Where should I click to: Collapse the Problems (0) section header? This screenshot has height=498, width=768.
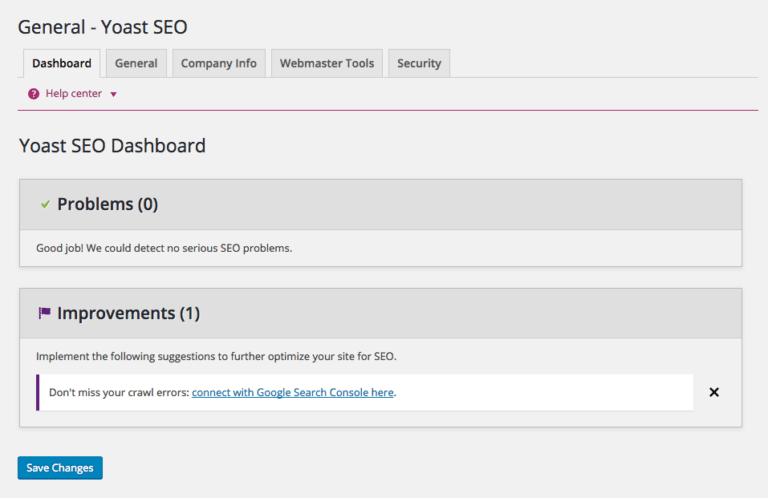click(x=380, y=204)
